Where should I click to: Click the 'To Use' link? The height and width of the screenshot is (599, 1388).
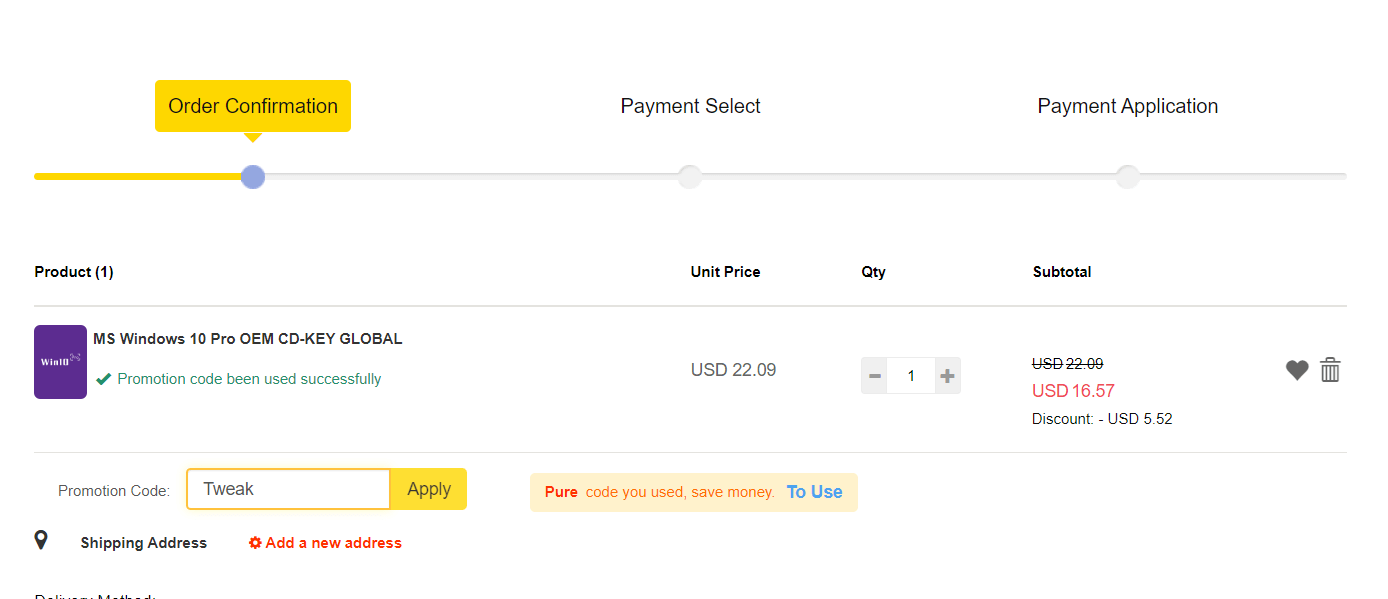[814, 492]
